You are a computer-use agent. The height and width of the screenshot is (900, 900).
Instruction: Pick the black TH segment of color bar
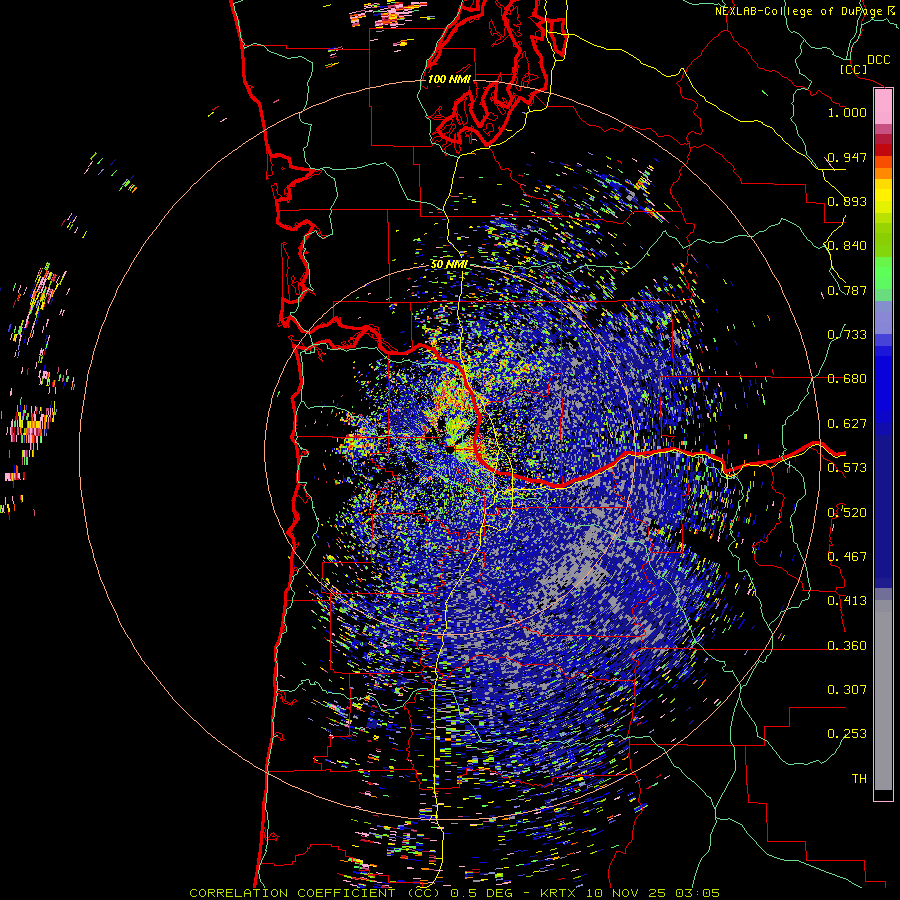883,794
